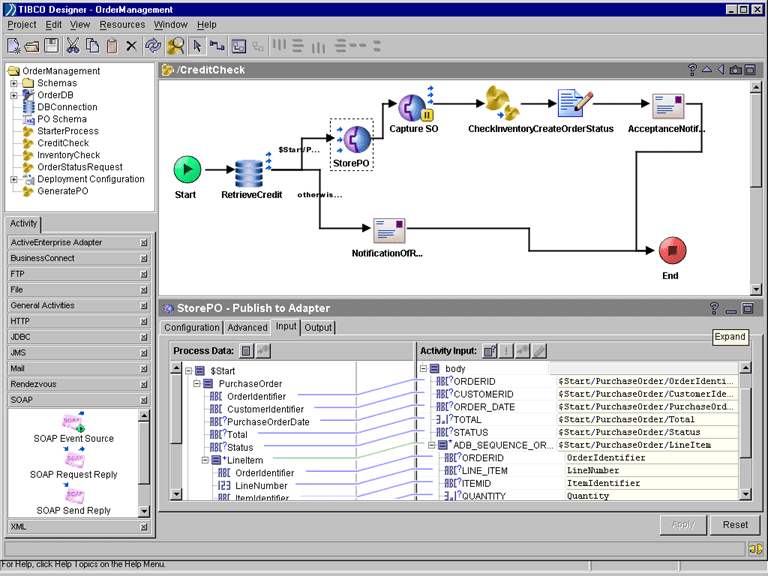The width and height of the screenshot is (768, 576).
Task: Click the Activity Input vertical scrollbar
Action: pyautogui.click(x=745, y=431)
